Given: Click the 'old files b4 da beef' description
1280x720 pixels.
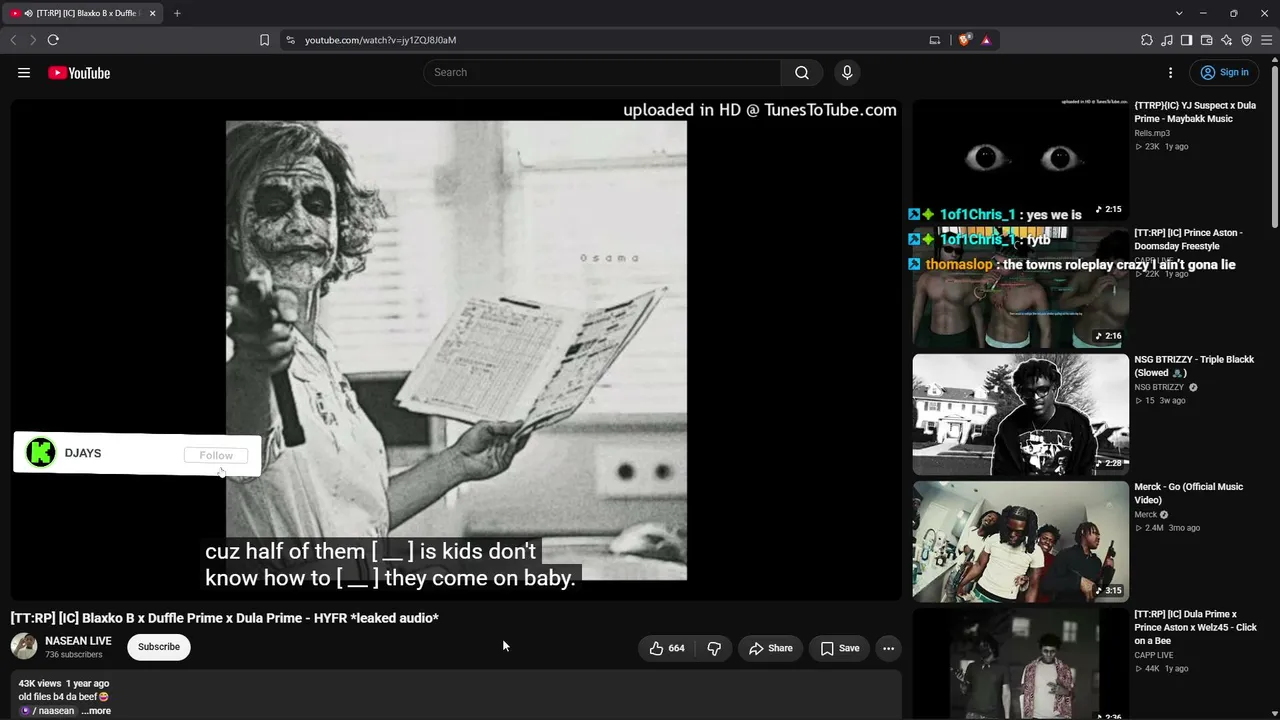Looking at the screenshot, I should pos(64,697).
